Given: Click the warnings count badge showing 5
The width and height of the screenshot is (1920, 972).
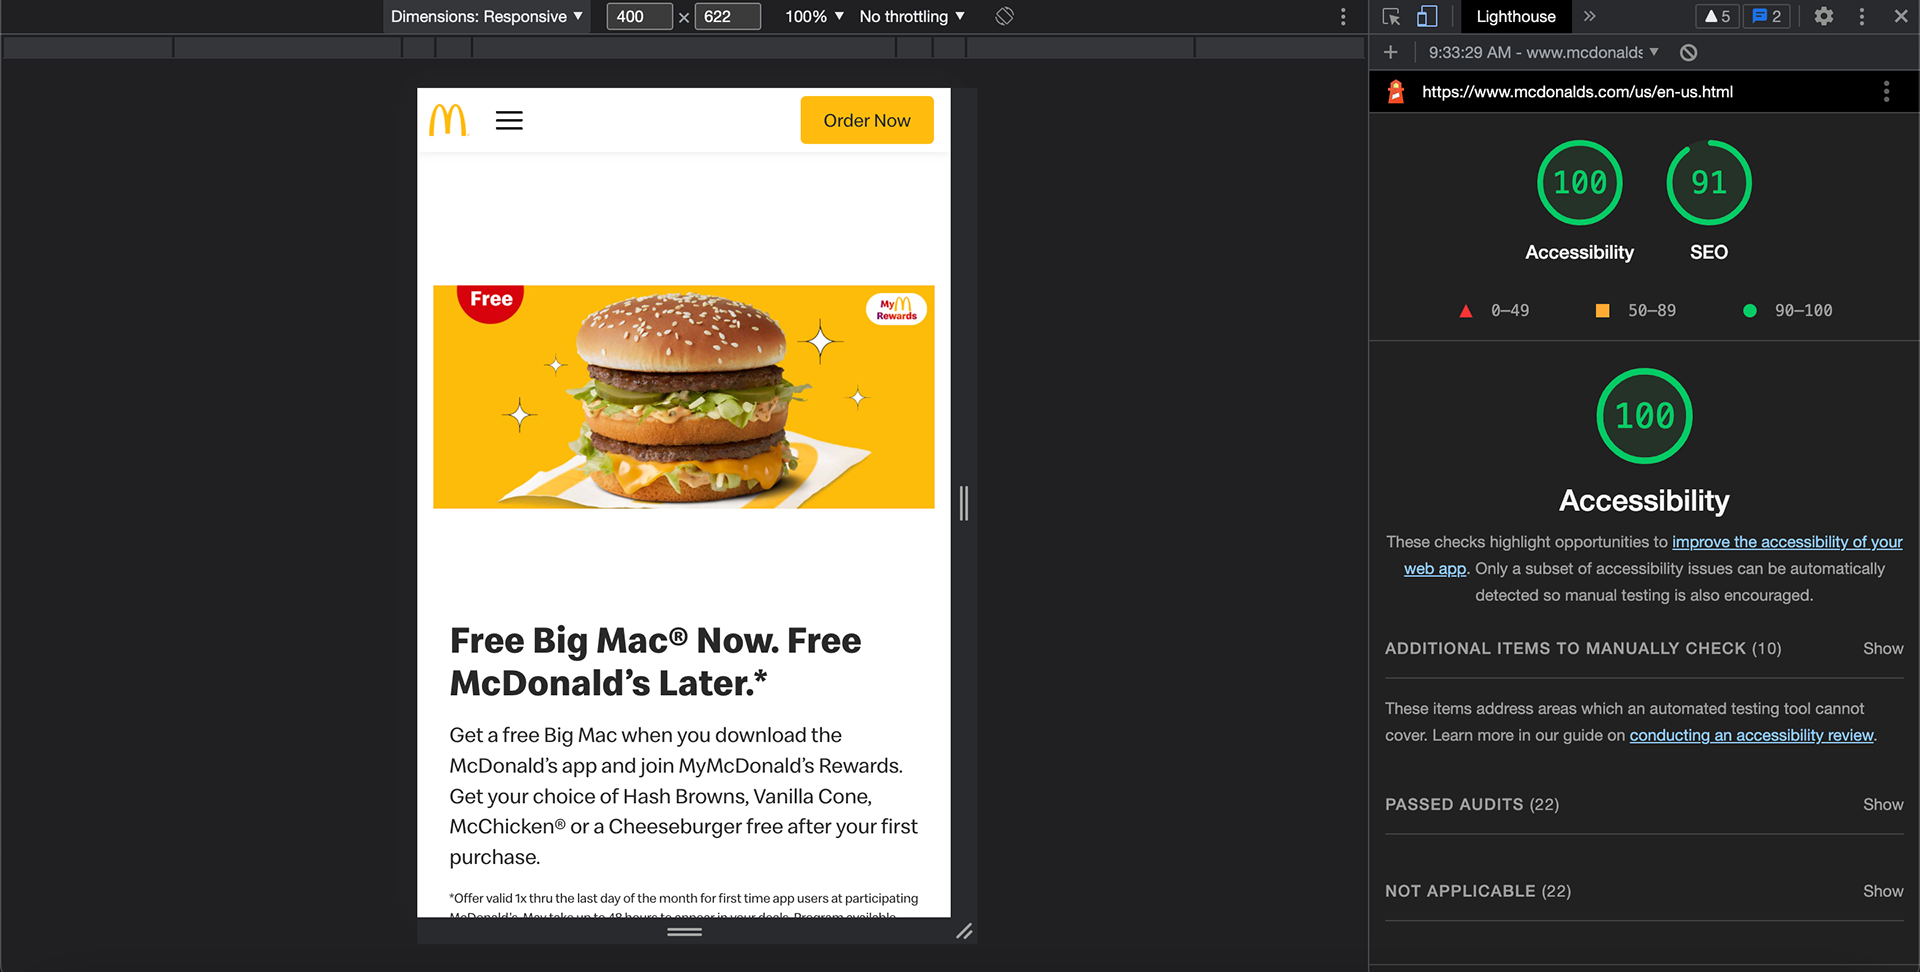Looking at the screenshot, I should tap(1718, 16).
